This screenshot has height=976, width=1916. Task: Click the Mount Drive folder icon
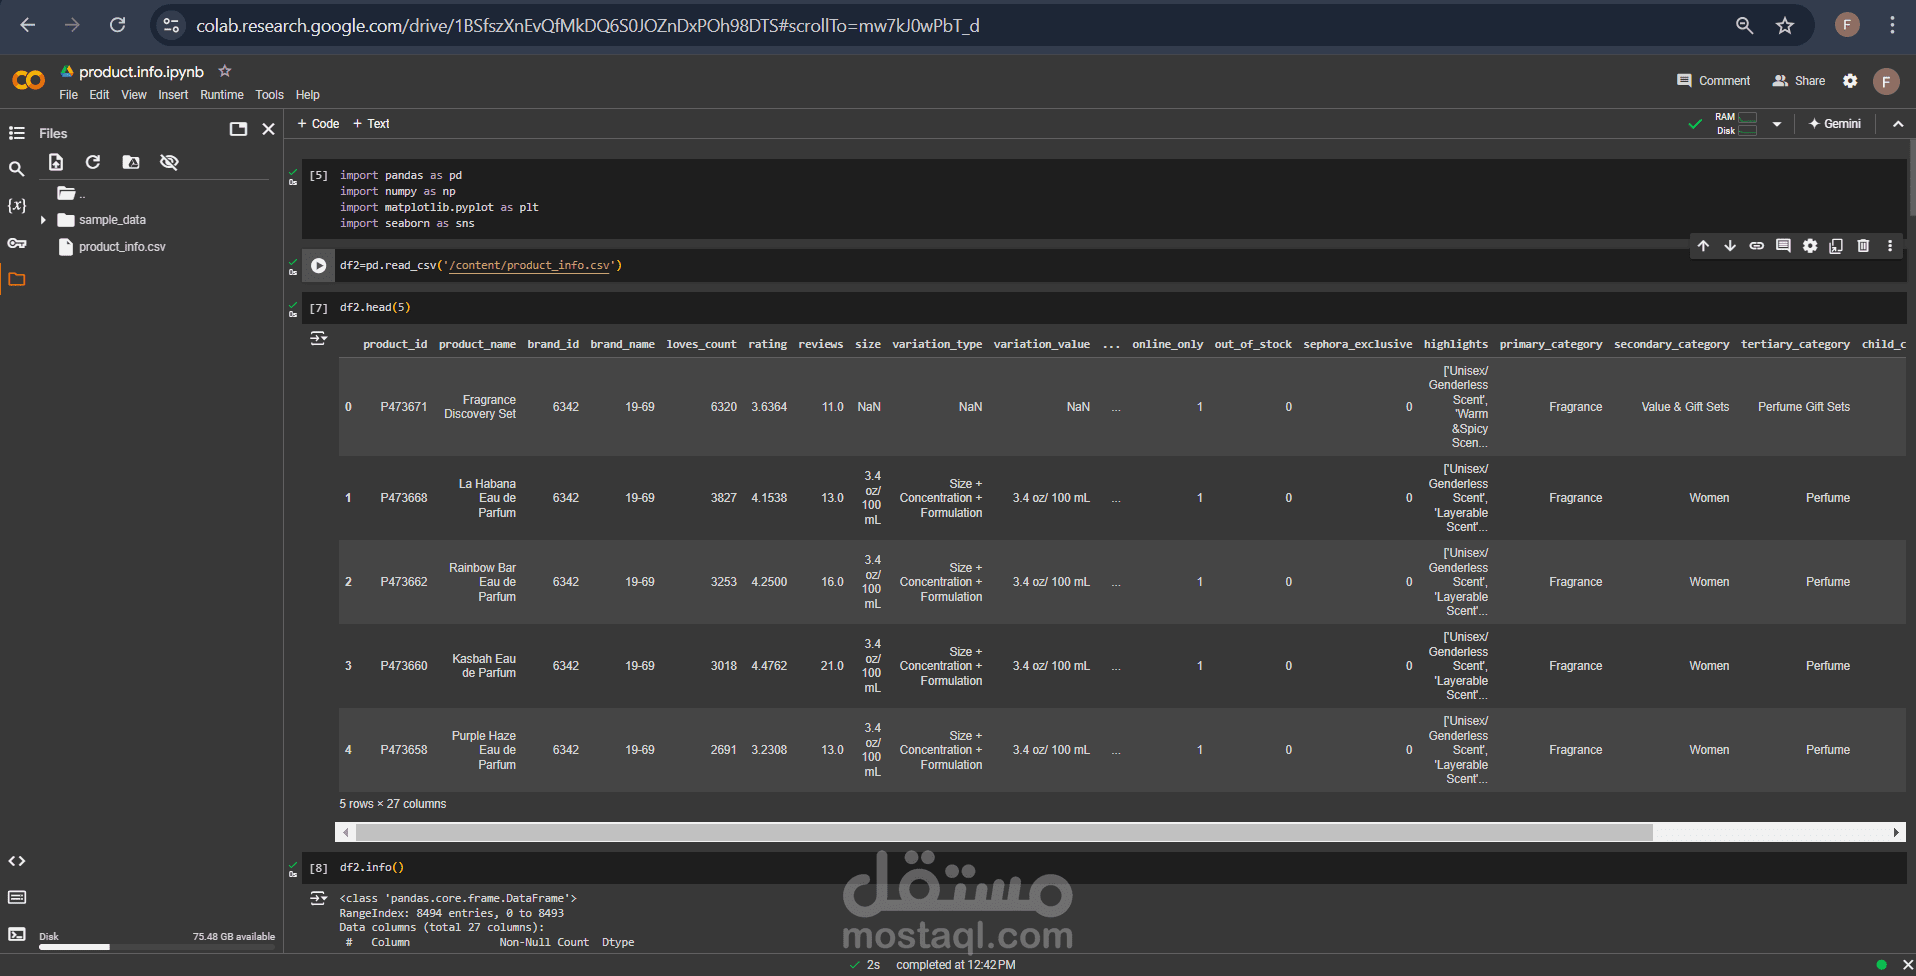tap(131, 162)
